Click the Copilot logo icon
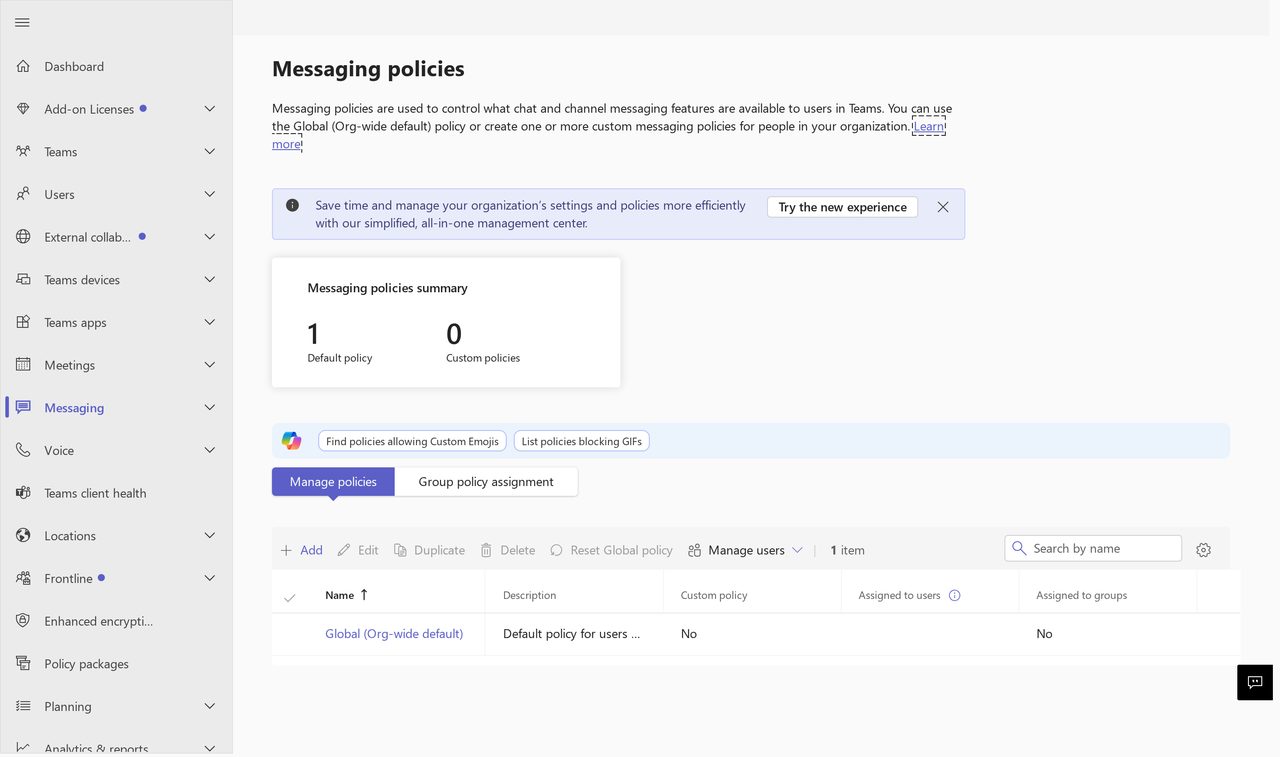 [x=291, y=441]
